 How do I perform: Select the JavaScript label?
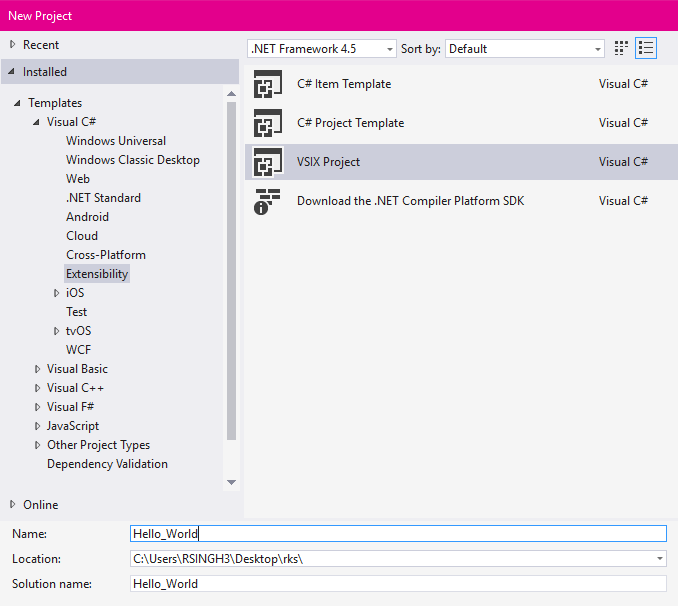(73, 426)
